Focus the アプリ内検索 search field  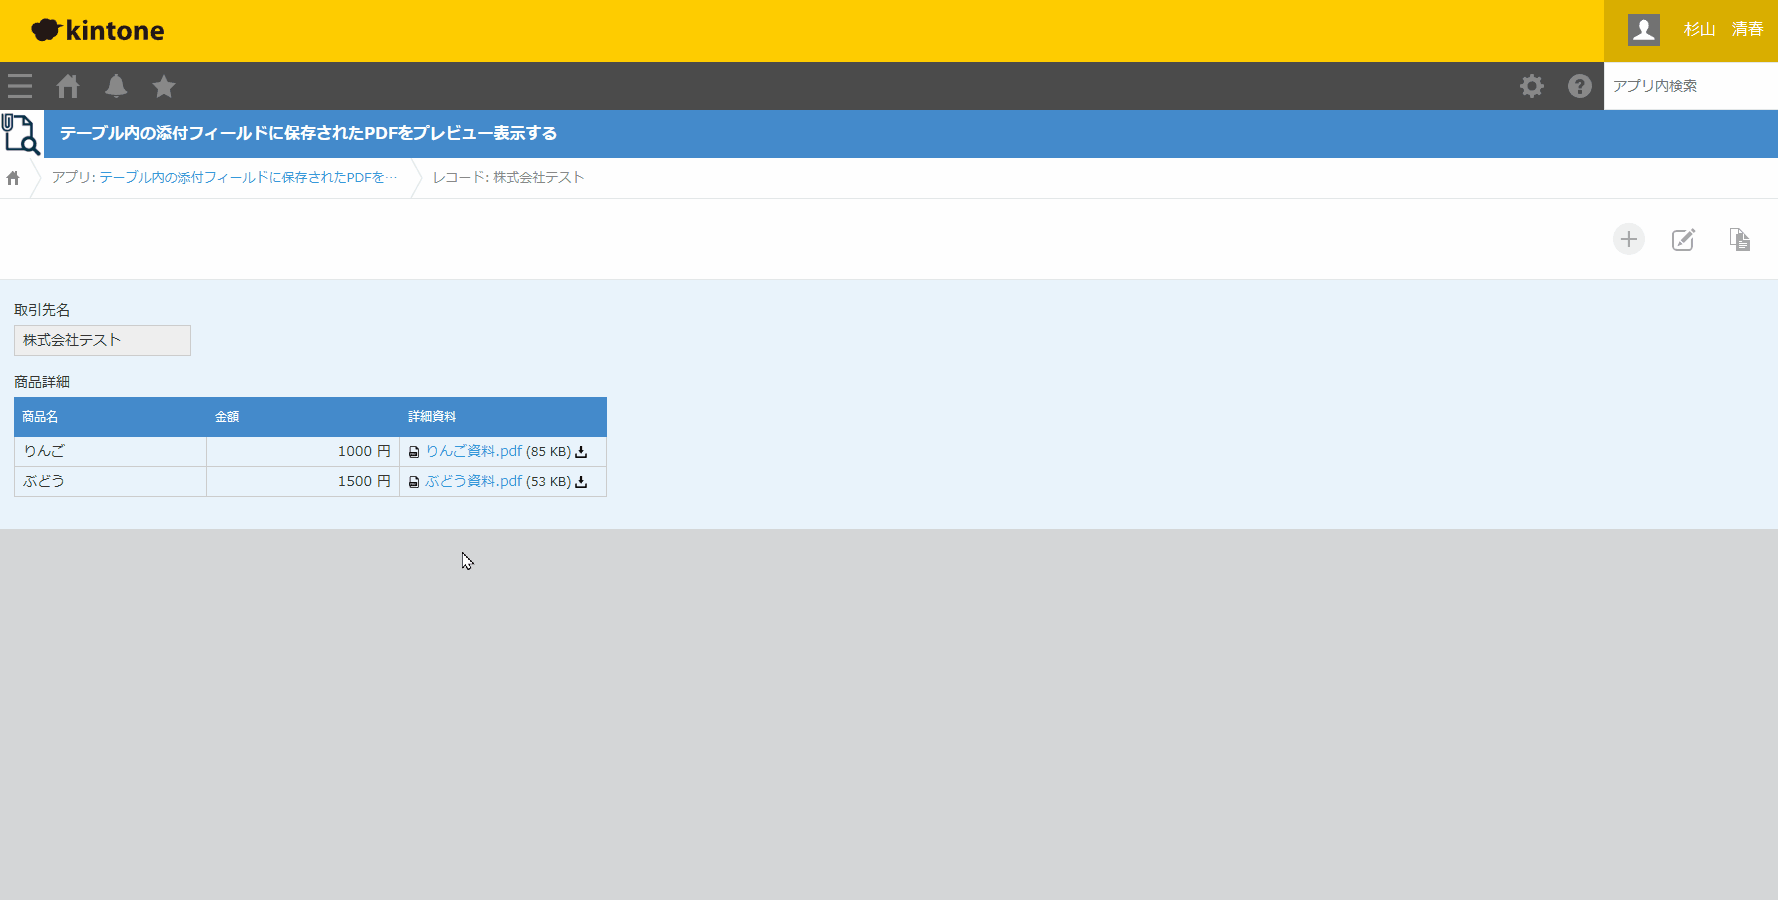(1690, 86)
